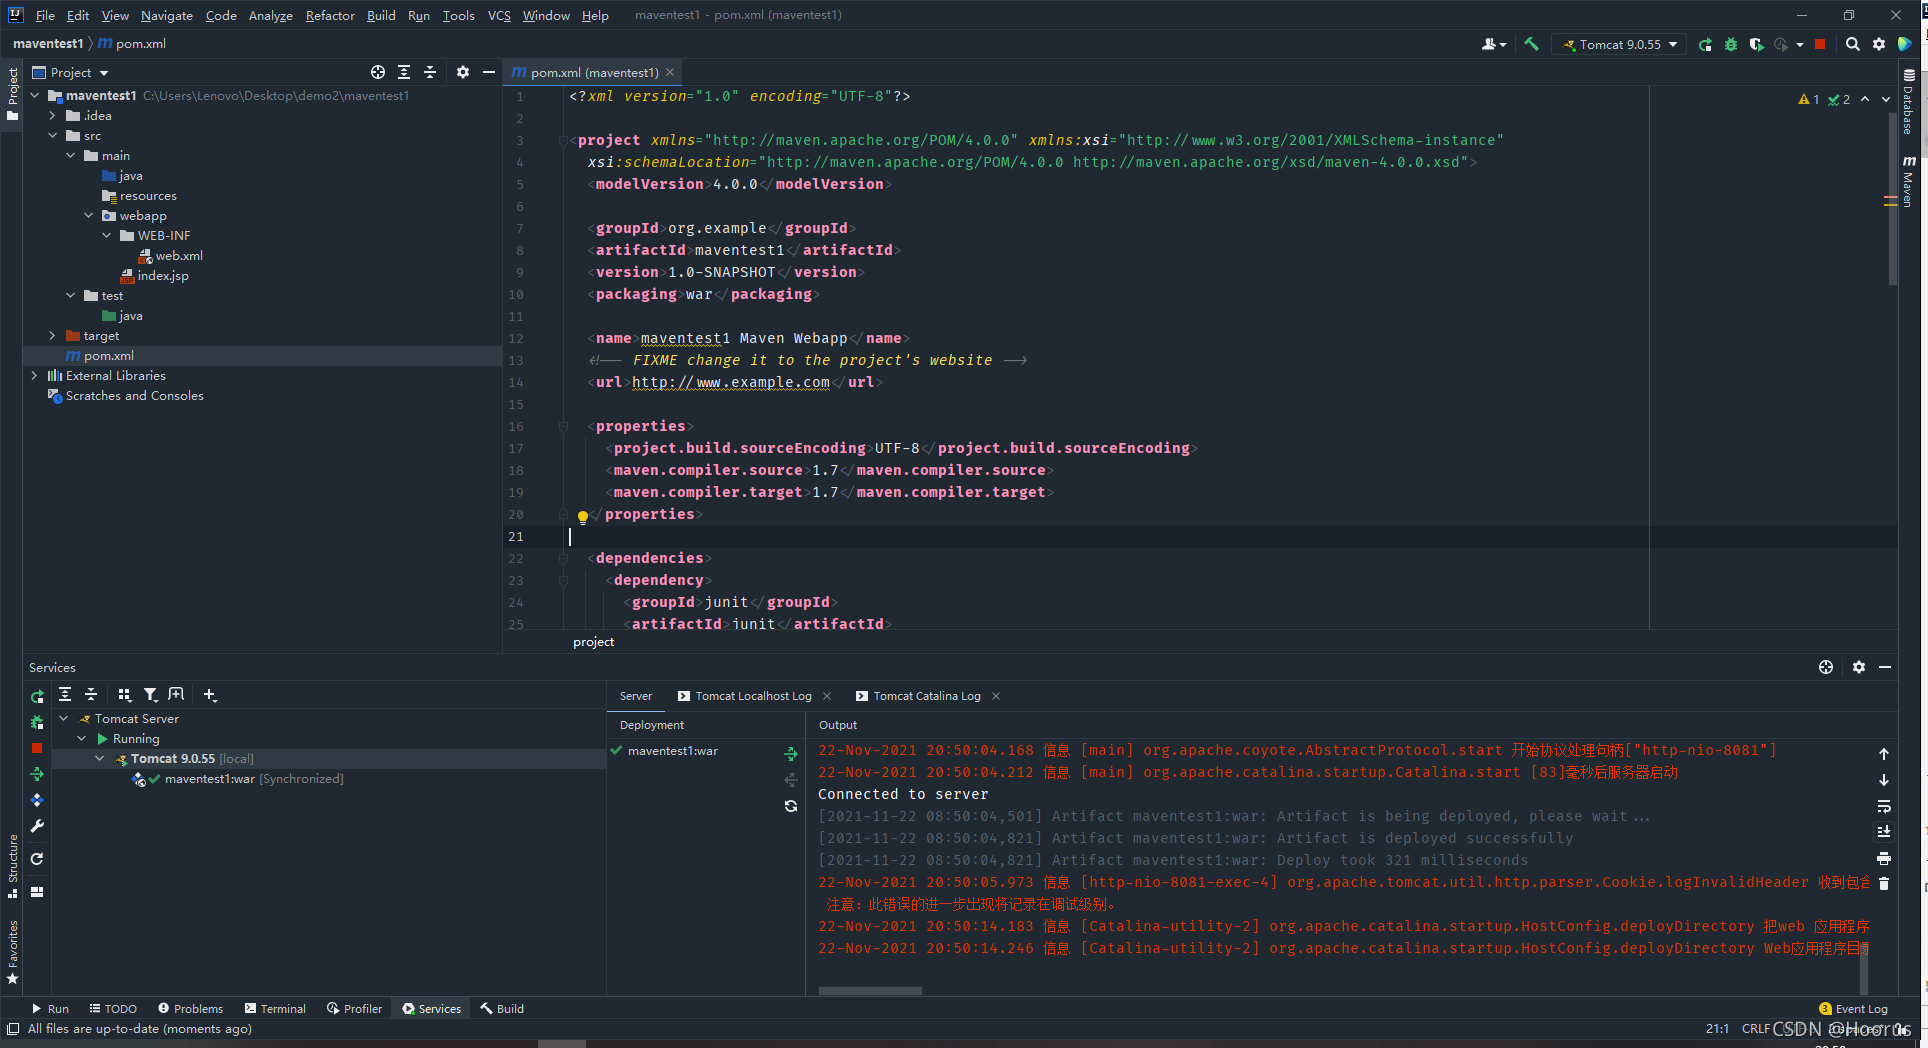Toggle the Services layout icon at the bottom of left toolbar
Screen dimensions: 1928x1048
pos(37,892)
